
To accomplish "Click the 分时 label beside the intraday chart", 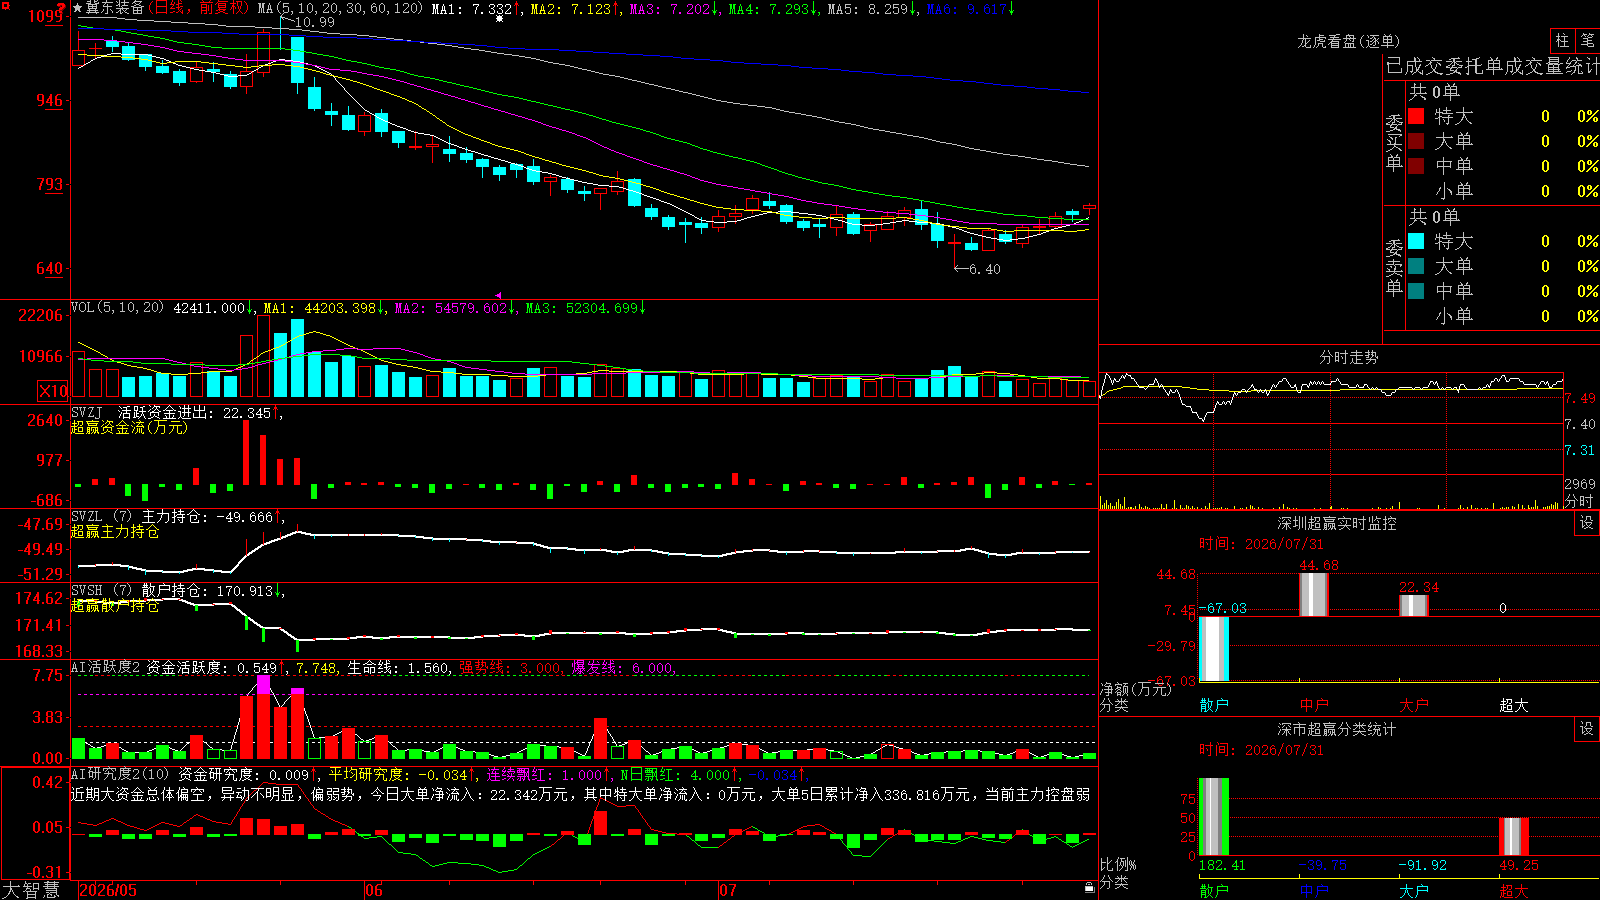I will pos(1579,501).
